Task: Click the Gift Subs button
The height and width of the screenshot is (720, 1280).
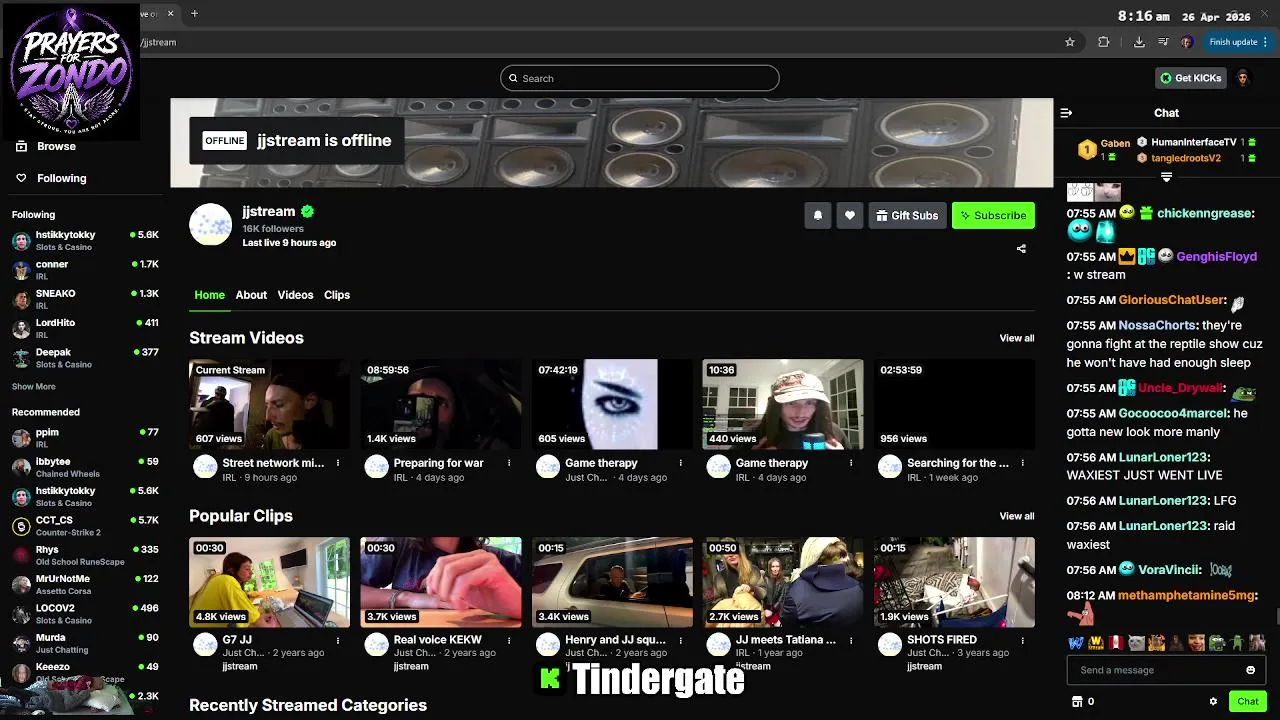Action: pyautogui.click(x=907, y=215)
